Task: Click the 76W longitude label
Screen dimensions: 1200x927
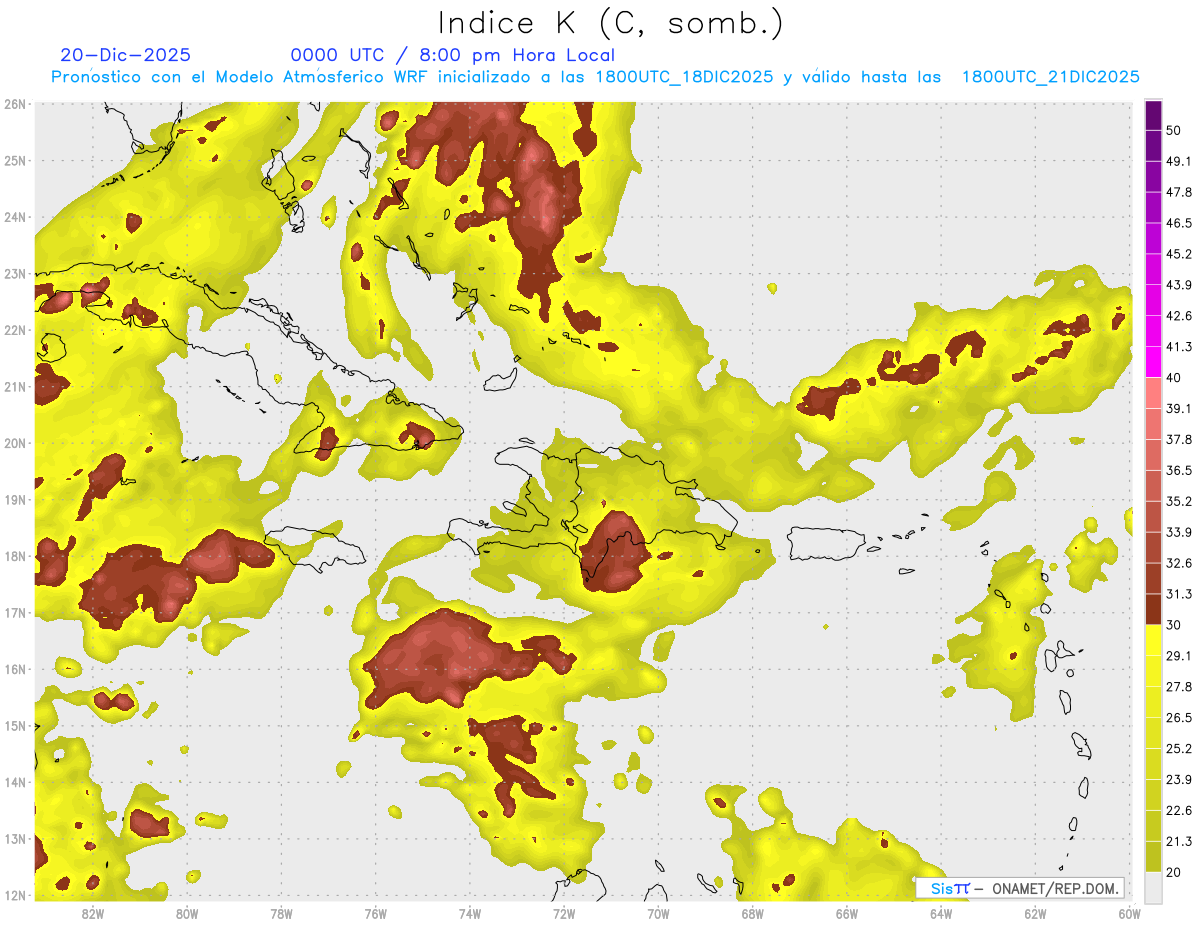Action: point(375,913)
